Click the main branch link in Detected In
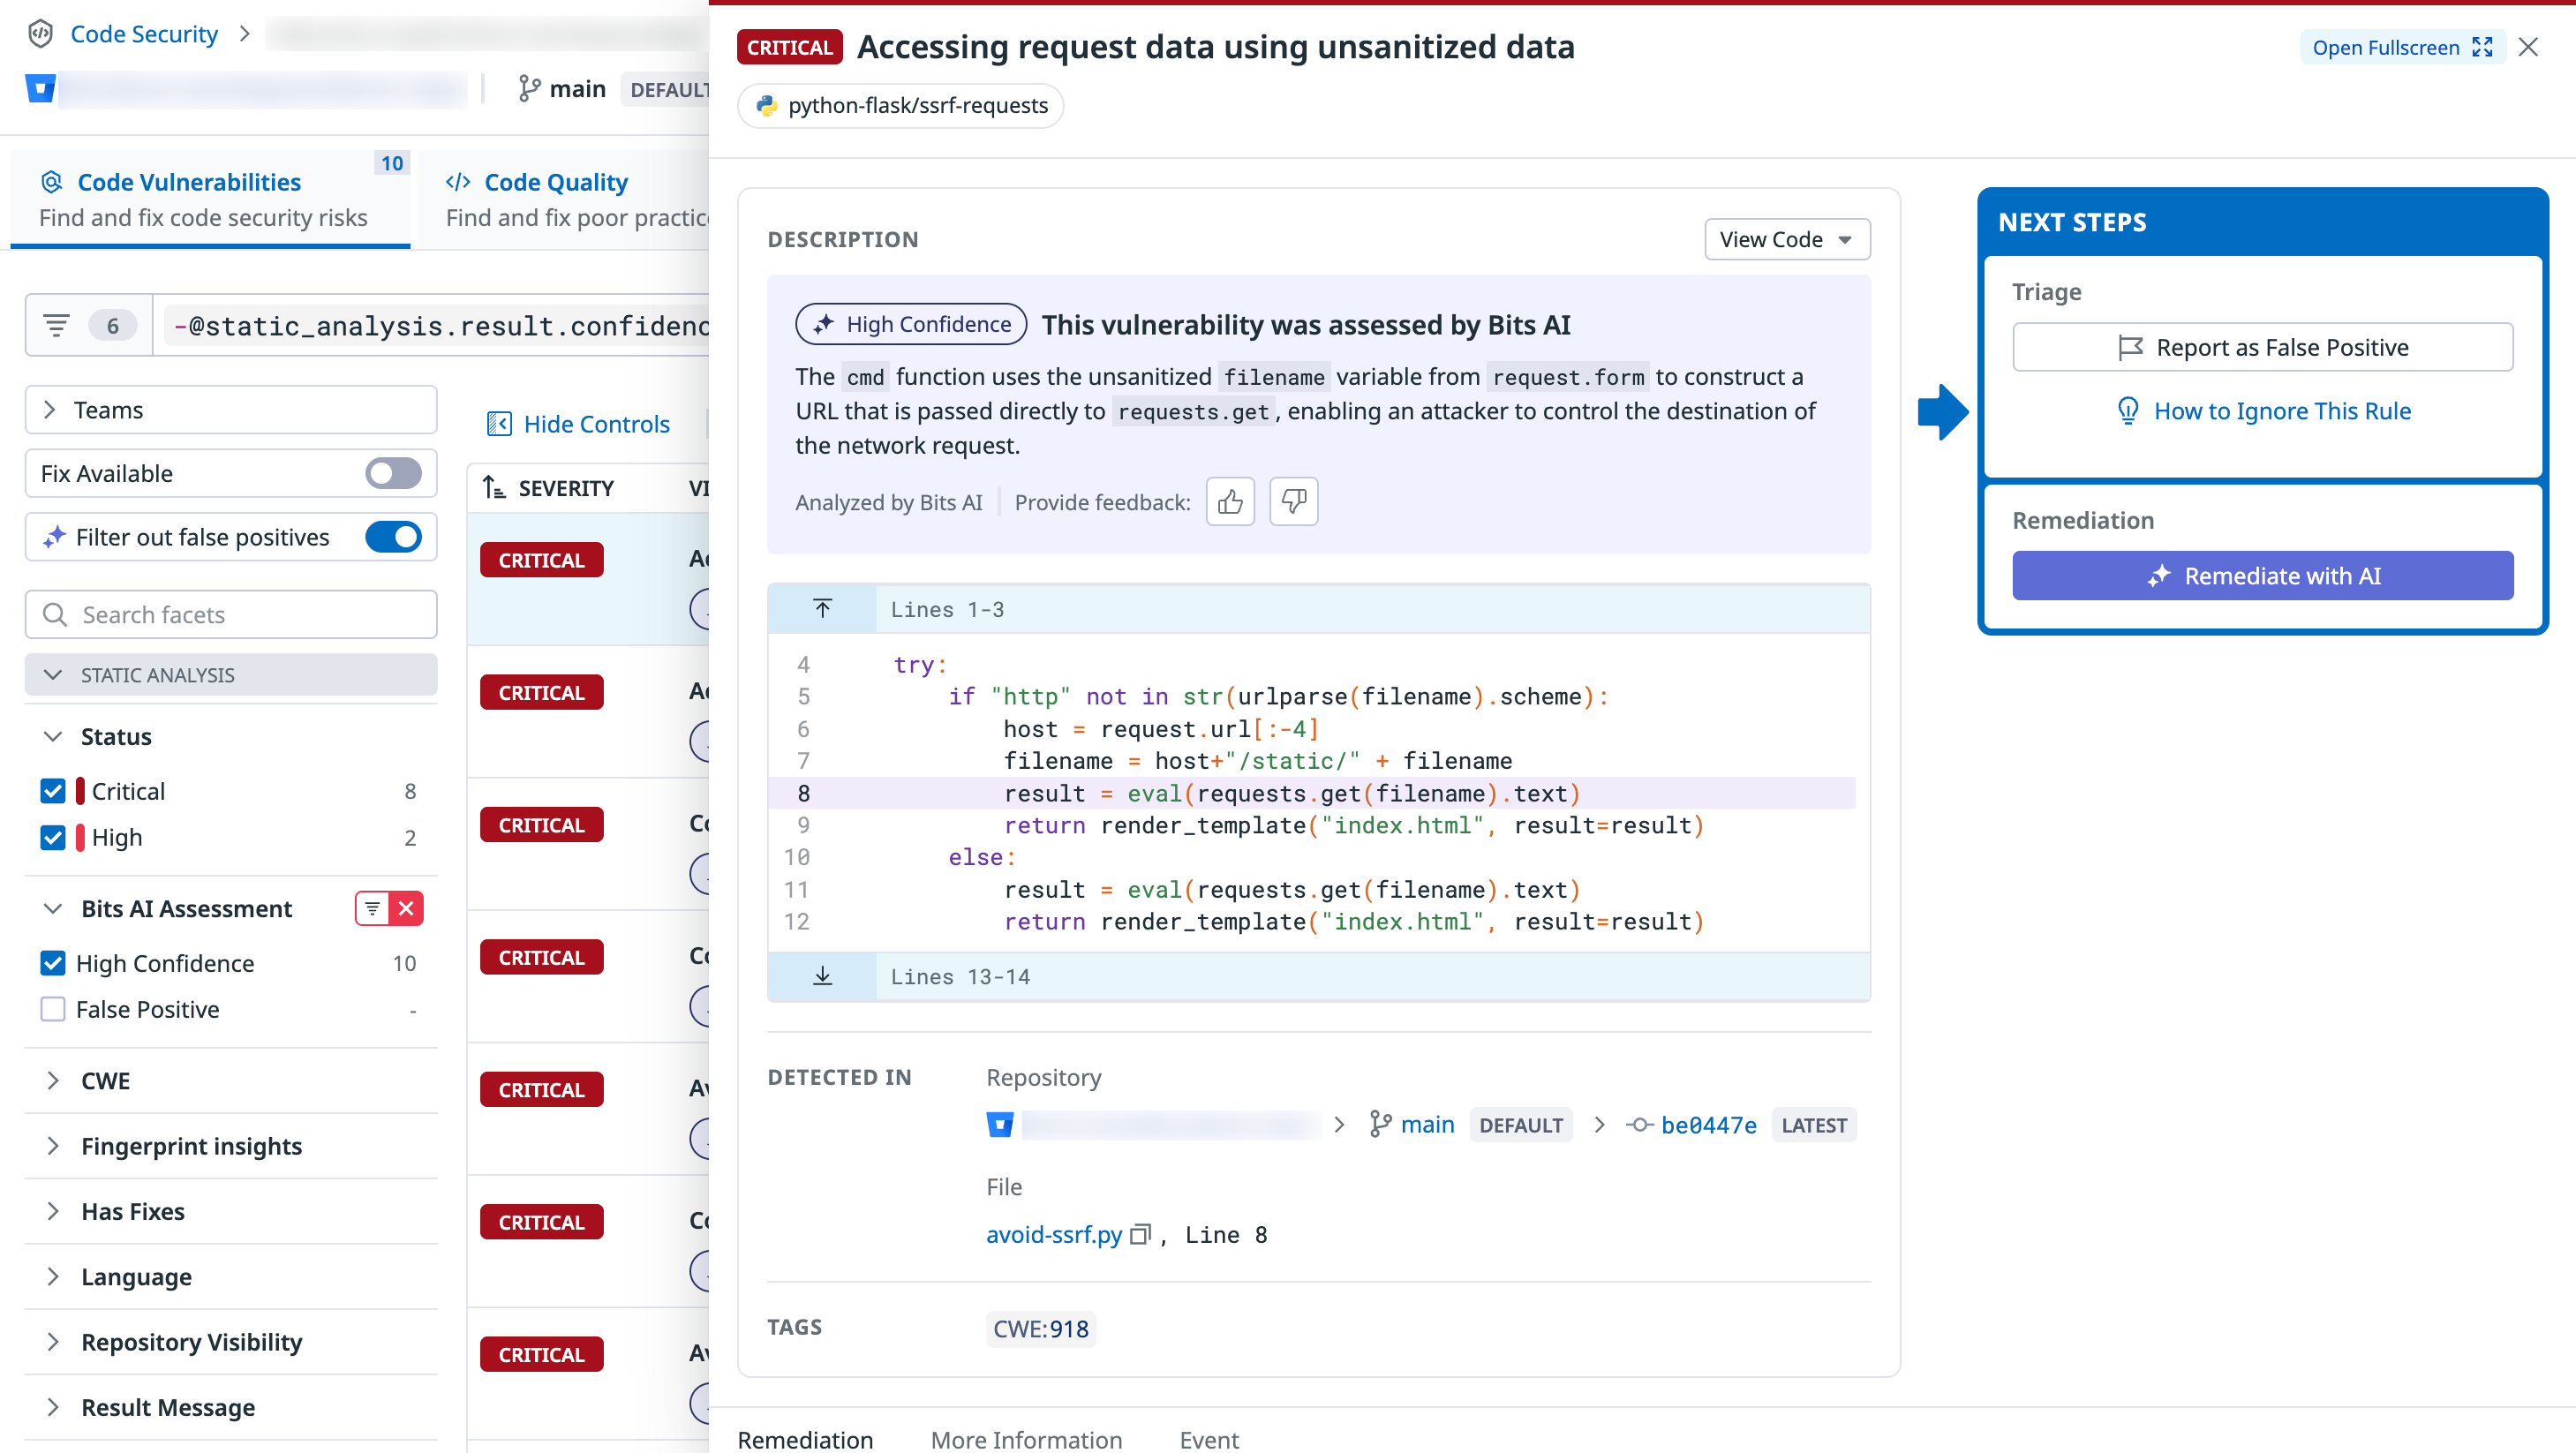Screen dimensions: 2576x1453 [x=1427, y=1125]
